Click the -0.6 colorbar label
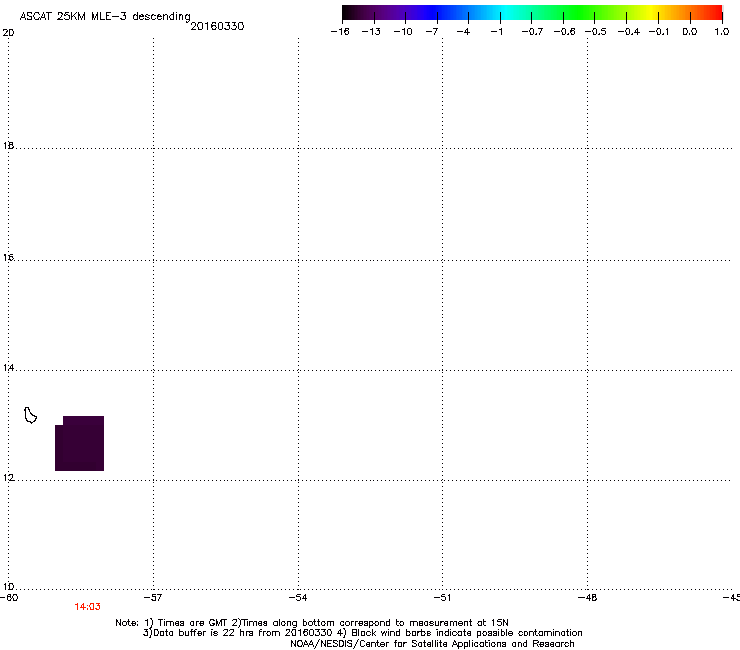Screen dimensions: 740x650 (564, 32)
